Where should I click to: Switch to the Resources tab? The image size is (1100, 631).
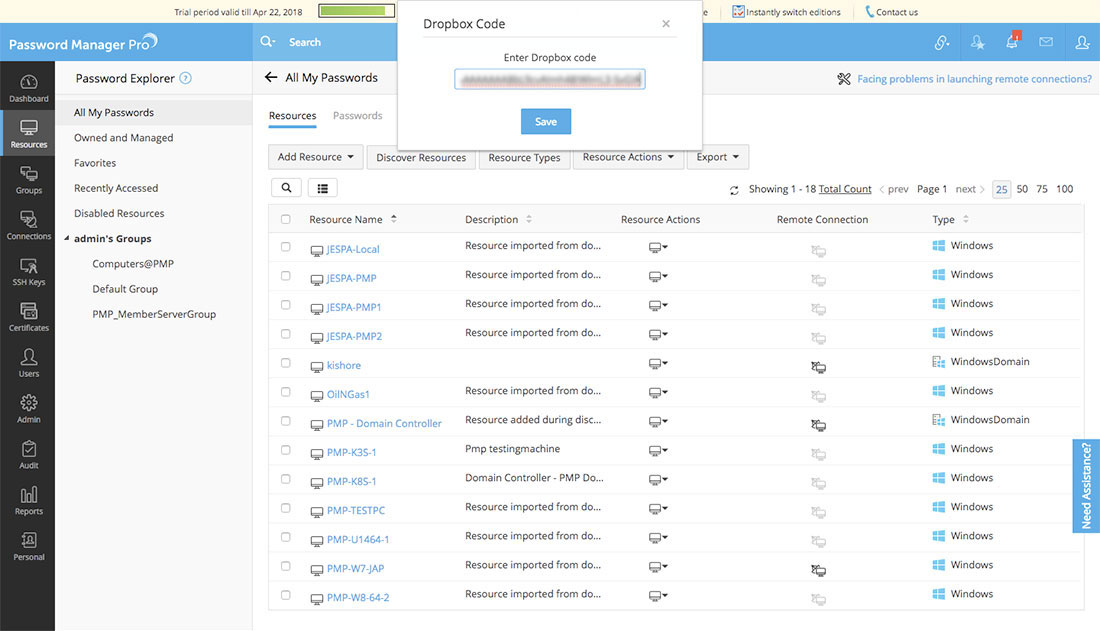tap(293, 116)
